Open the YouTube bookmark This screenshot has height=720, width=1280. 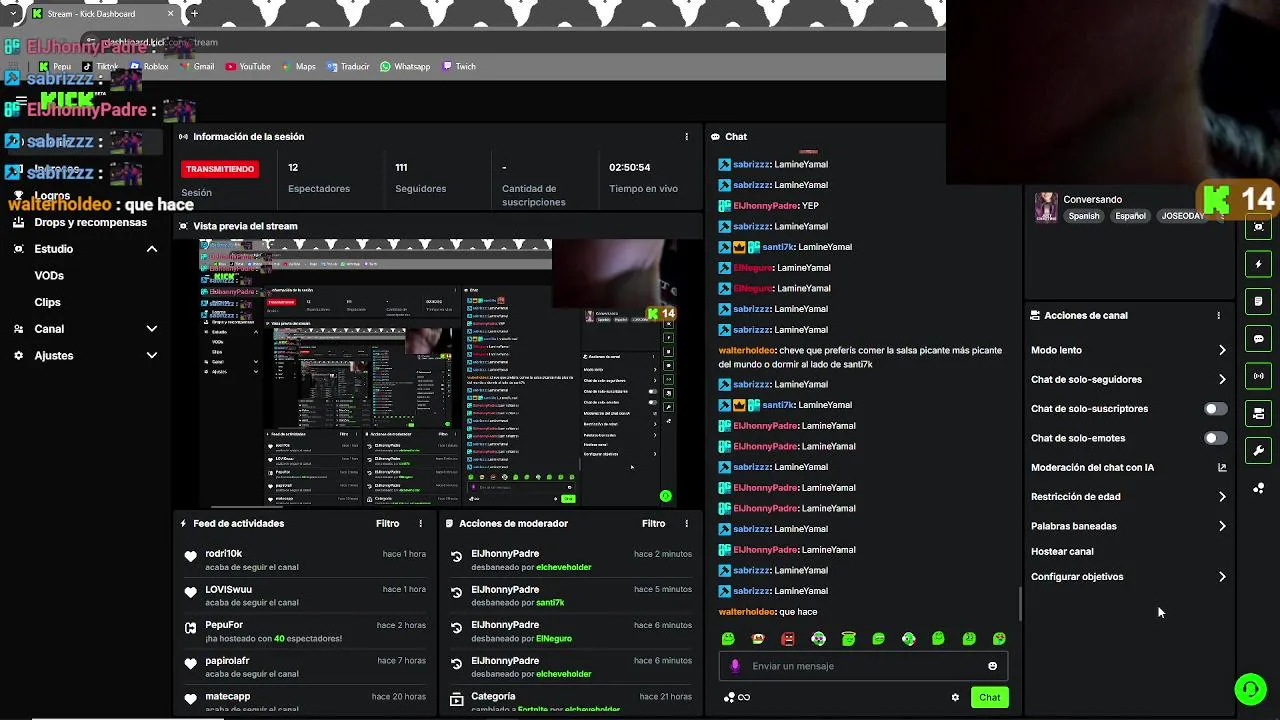(248, 66)
